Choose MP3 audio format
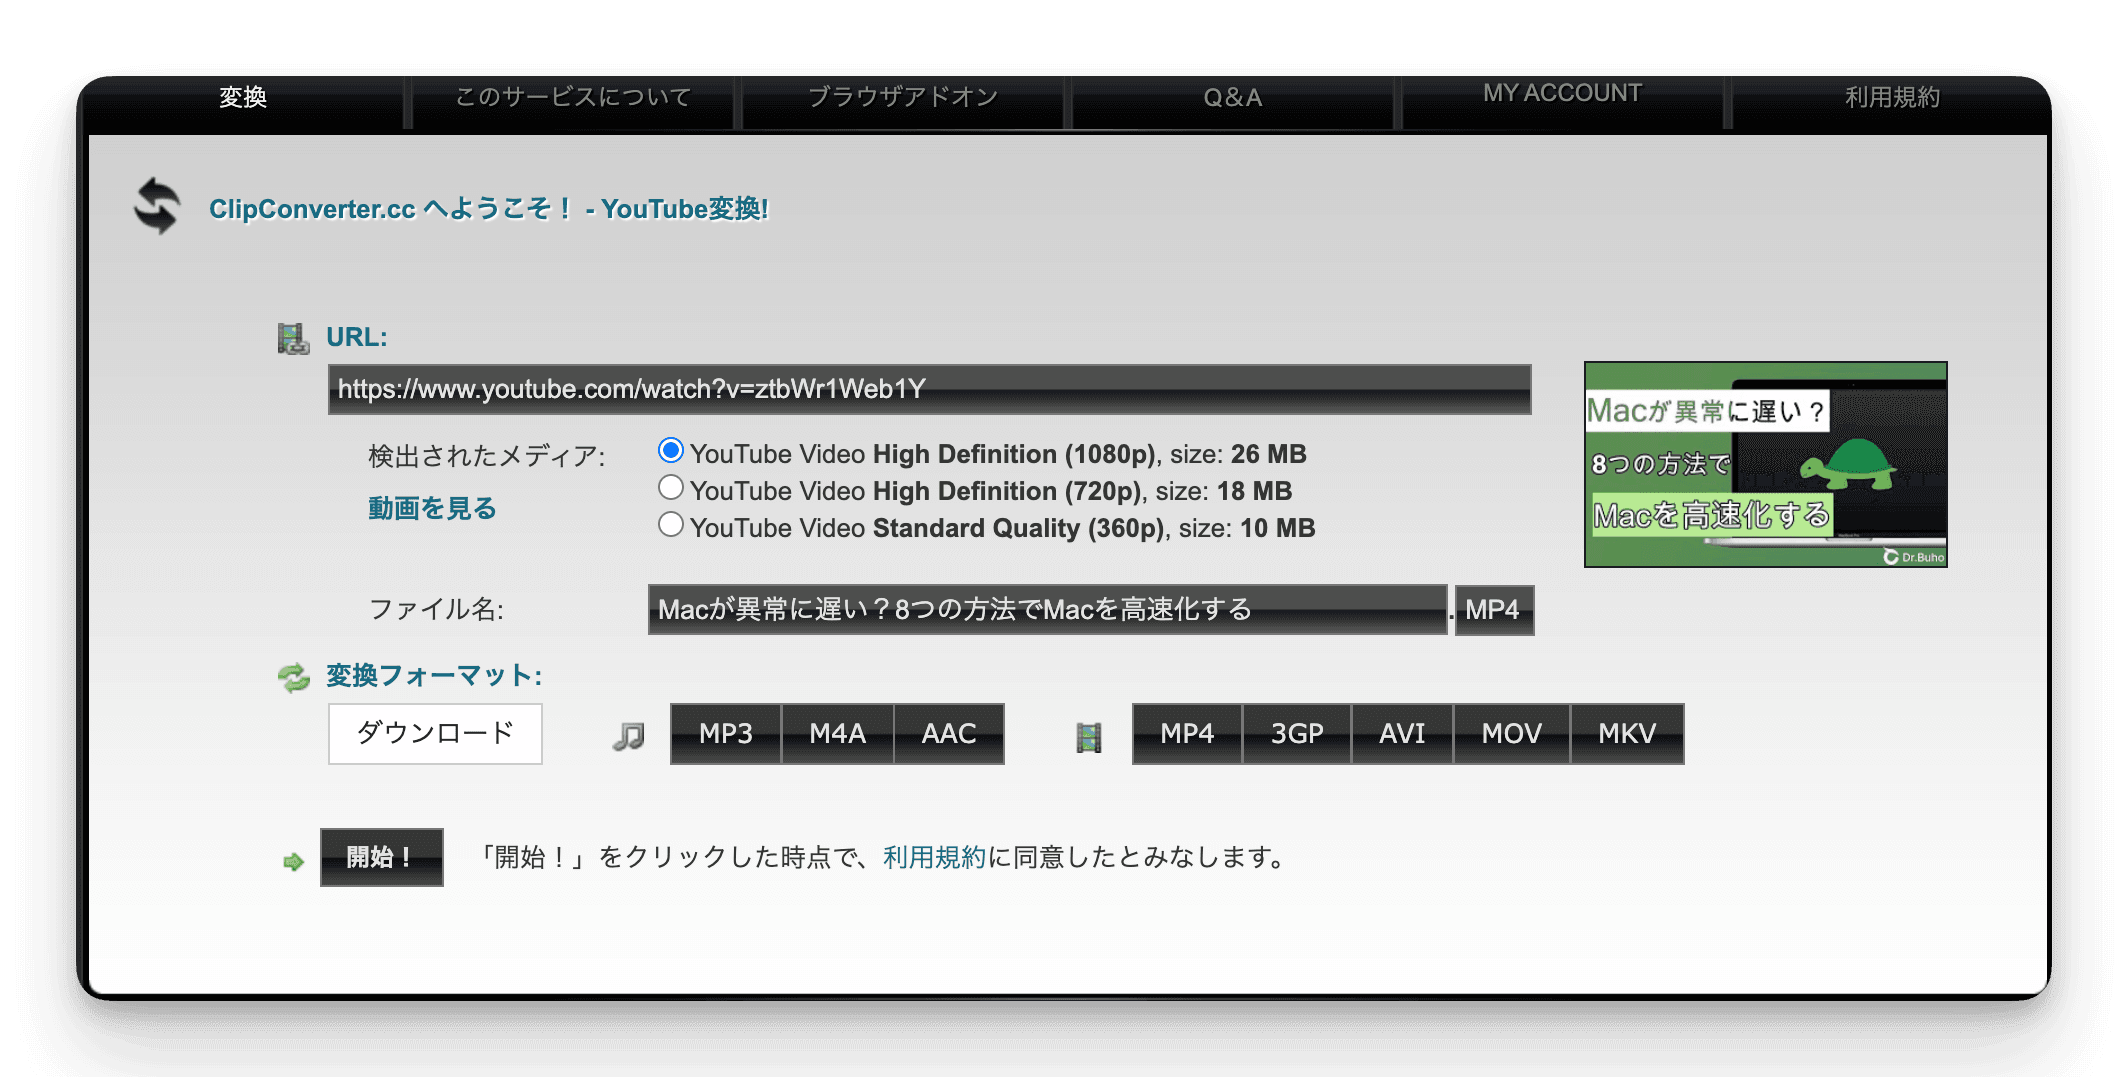This screenshot has height=1077, width=2128. (726, 734)
